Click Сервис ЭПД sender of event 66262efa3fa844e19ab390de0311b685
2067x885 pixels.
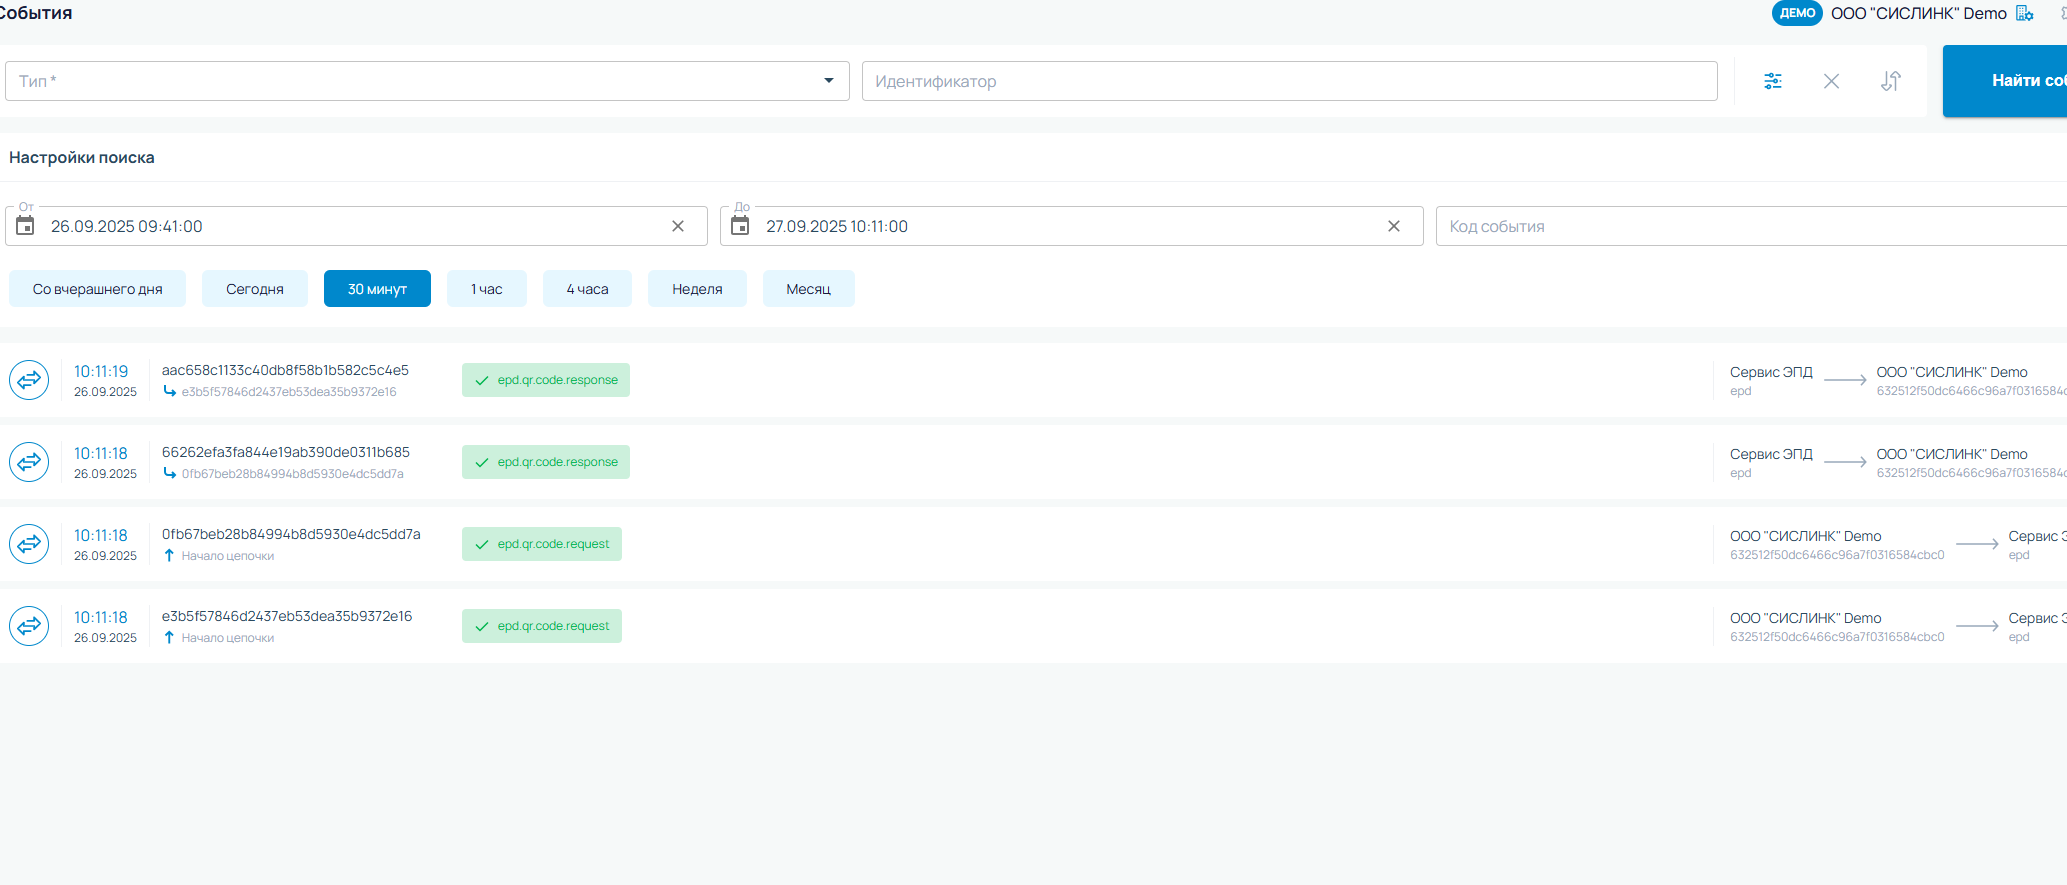pyautogui.click(x=1771, y=454)
